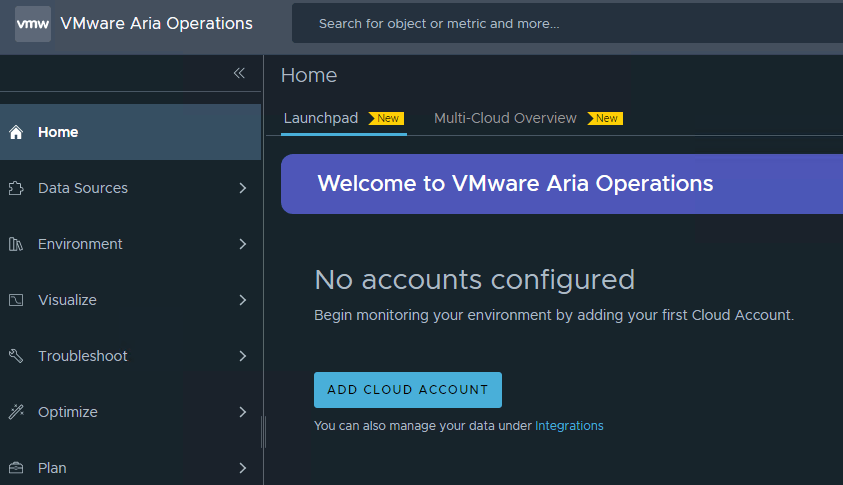This screenshot has width=843, height=485.
Task: Collapse the left navigation panel
Action: (x=239, y=73)
